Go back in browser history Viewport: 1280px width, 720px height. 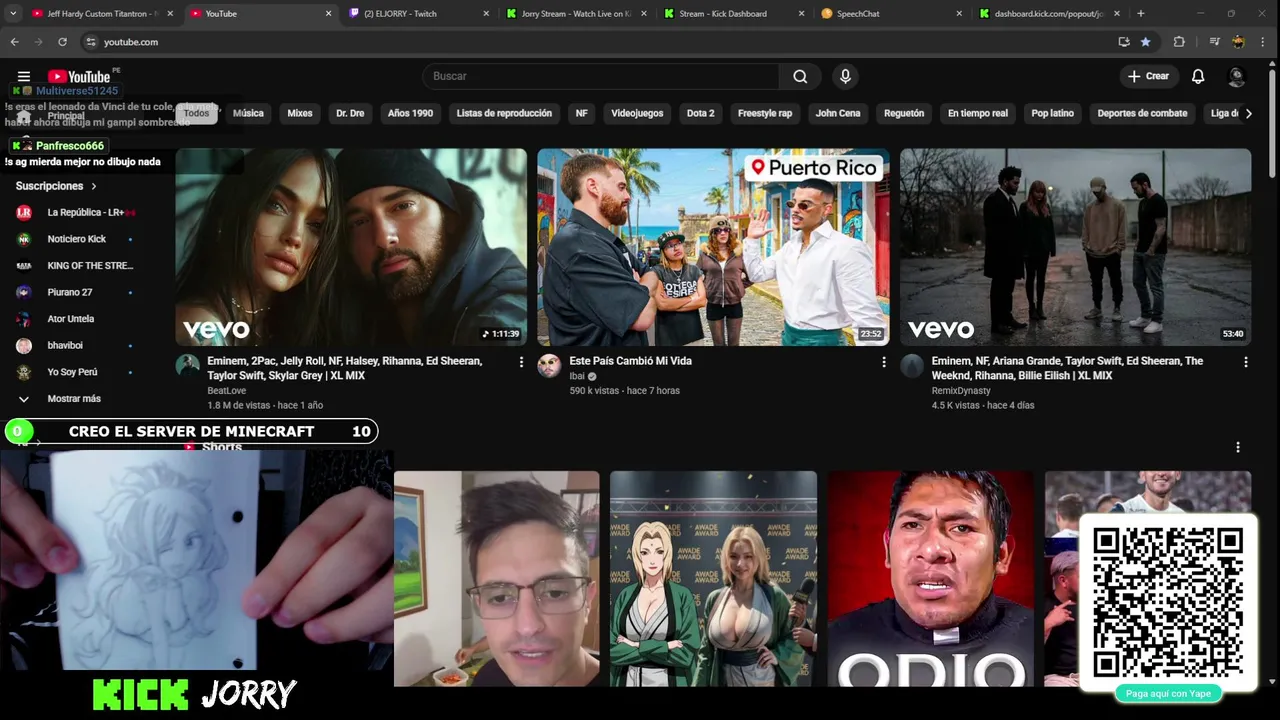coord(14,42)
